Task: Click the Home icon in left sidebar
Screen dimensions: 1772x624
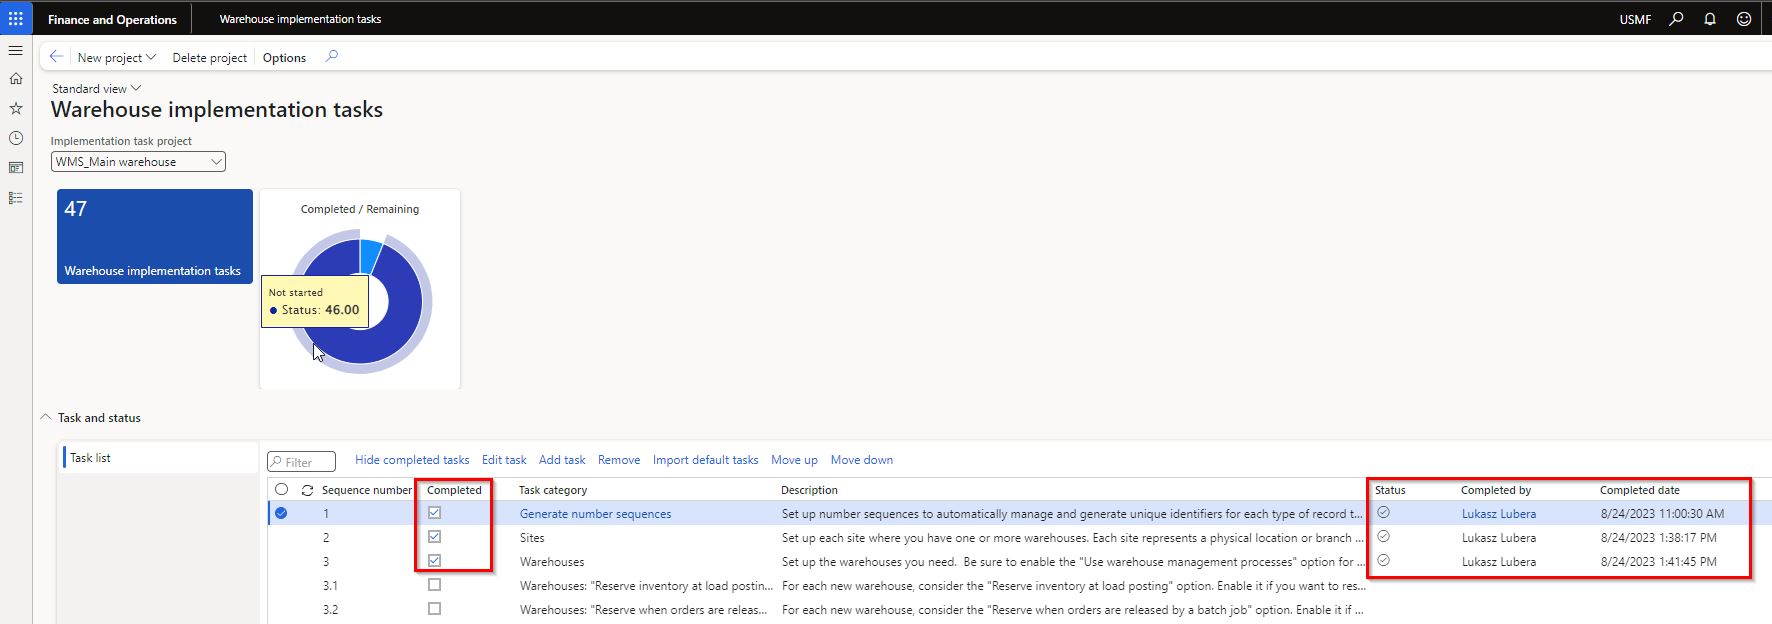Action: click(x=16, y=79)
